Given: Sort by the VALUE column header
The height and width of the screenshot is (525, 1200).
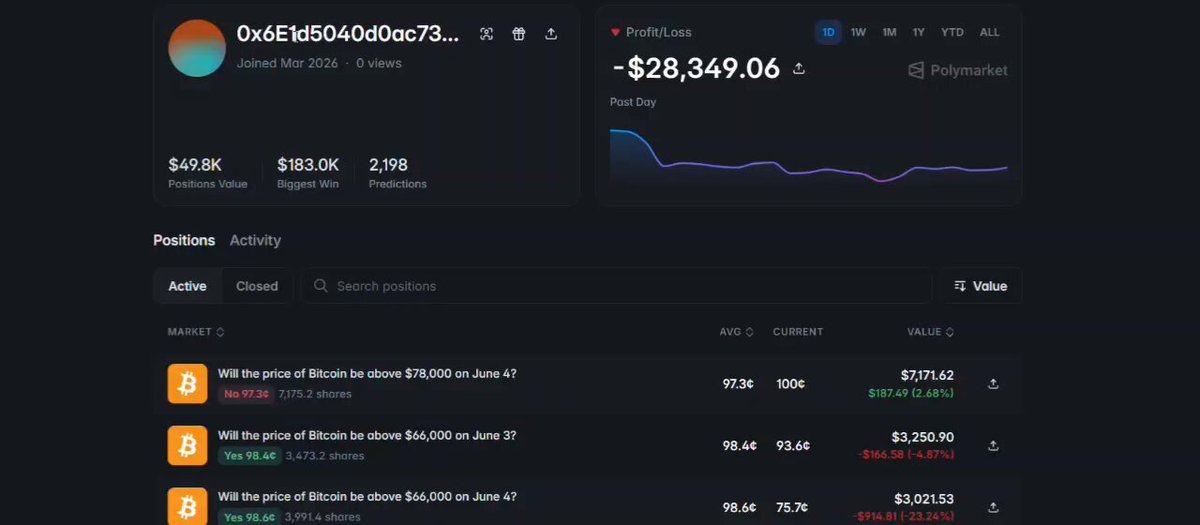Looking at the screenshot, I should tap(930, 332).
